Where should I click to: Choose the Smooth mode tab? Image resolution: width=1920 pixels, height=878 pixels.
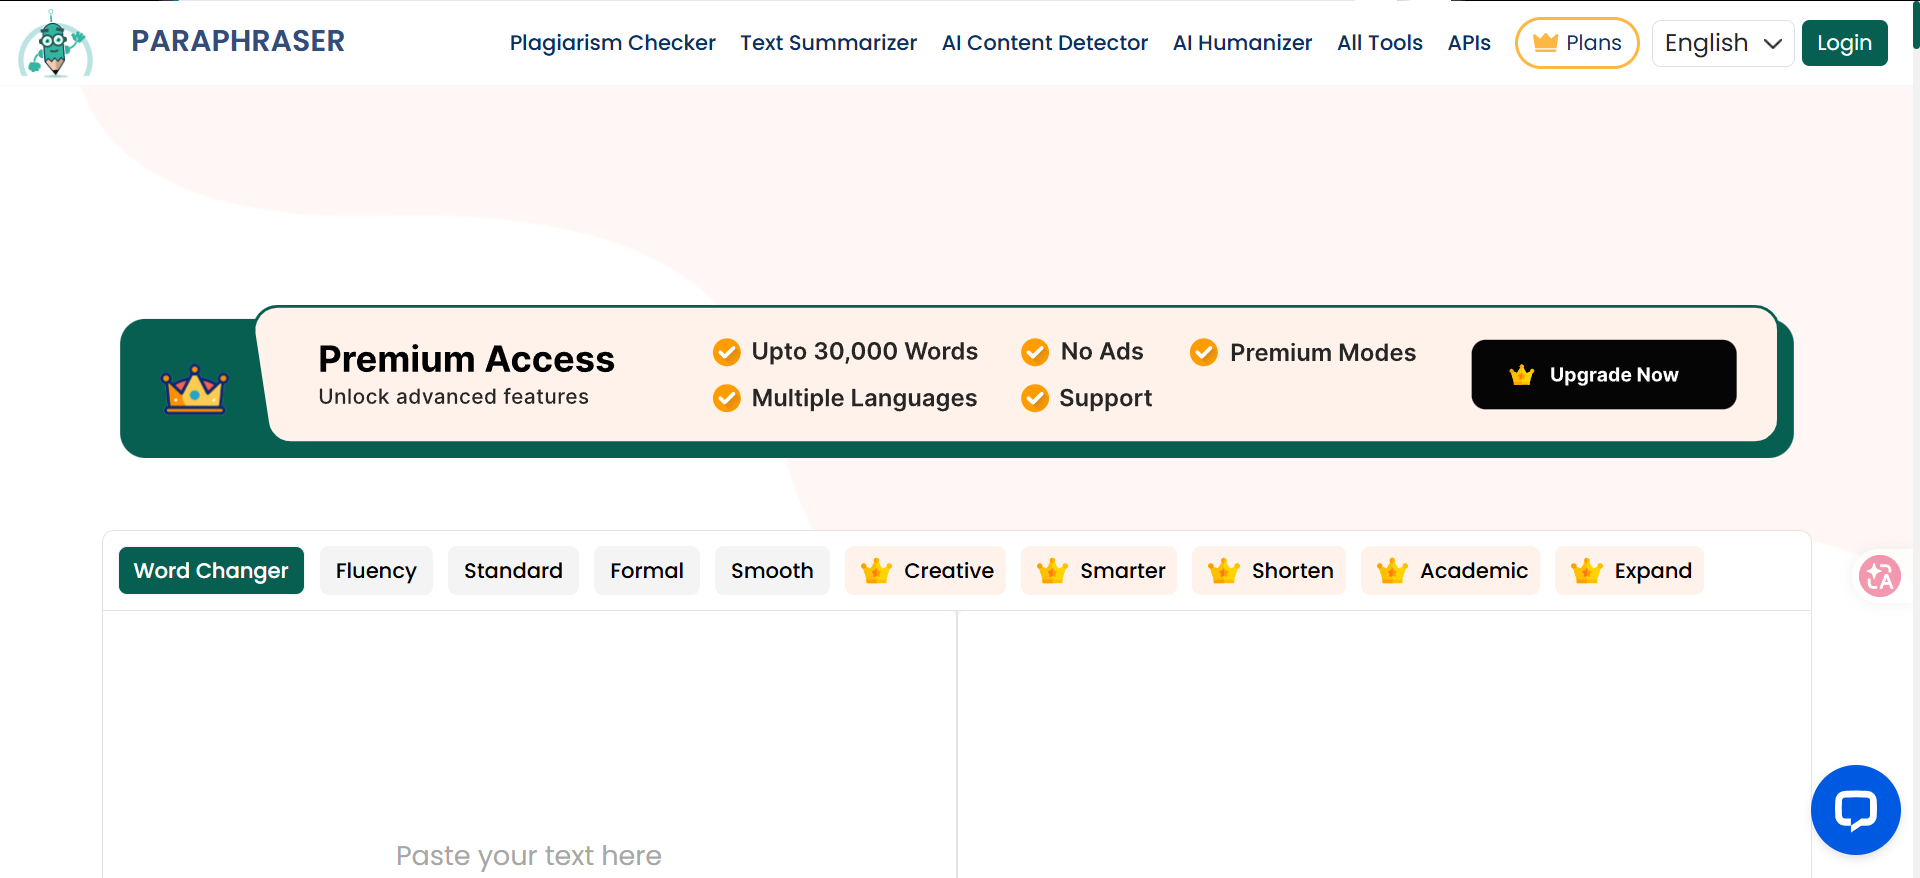pos(772,570)
